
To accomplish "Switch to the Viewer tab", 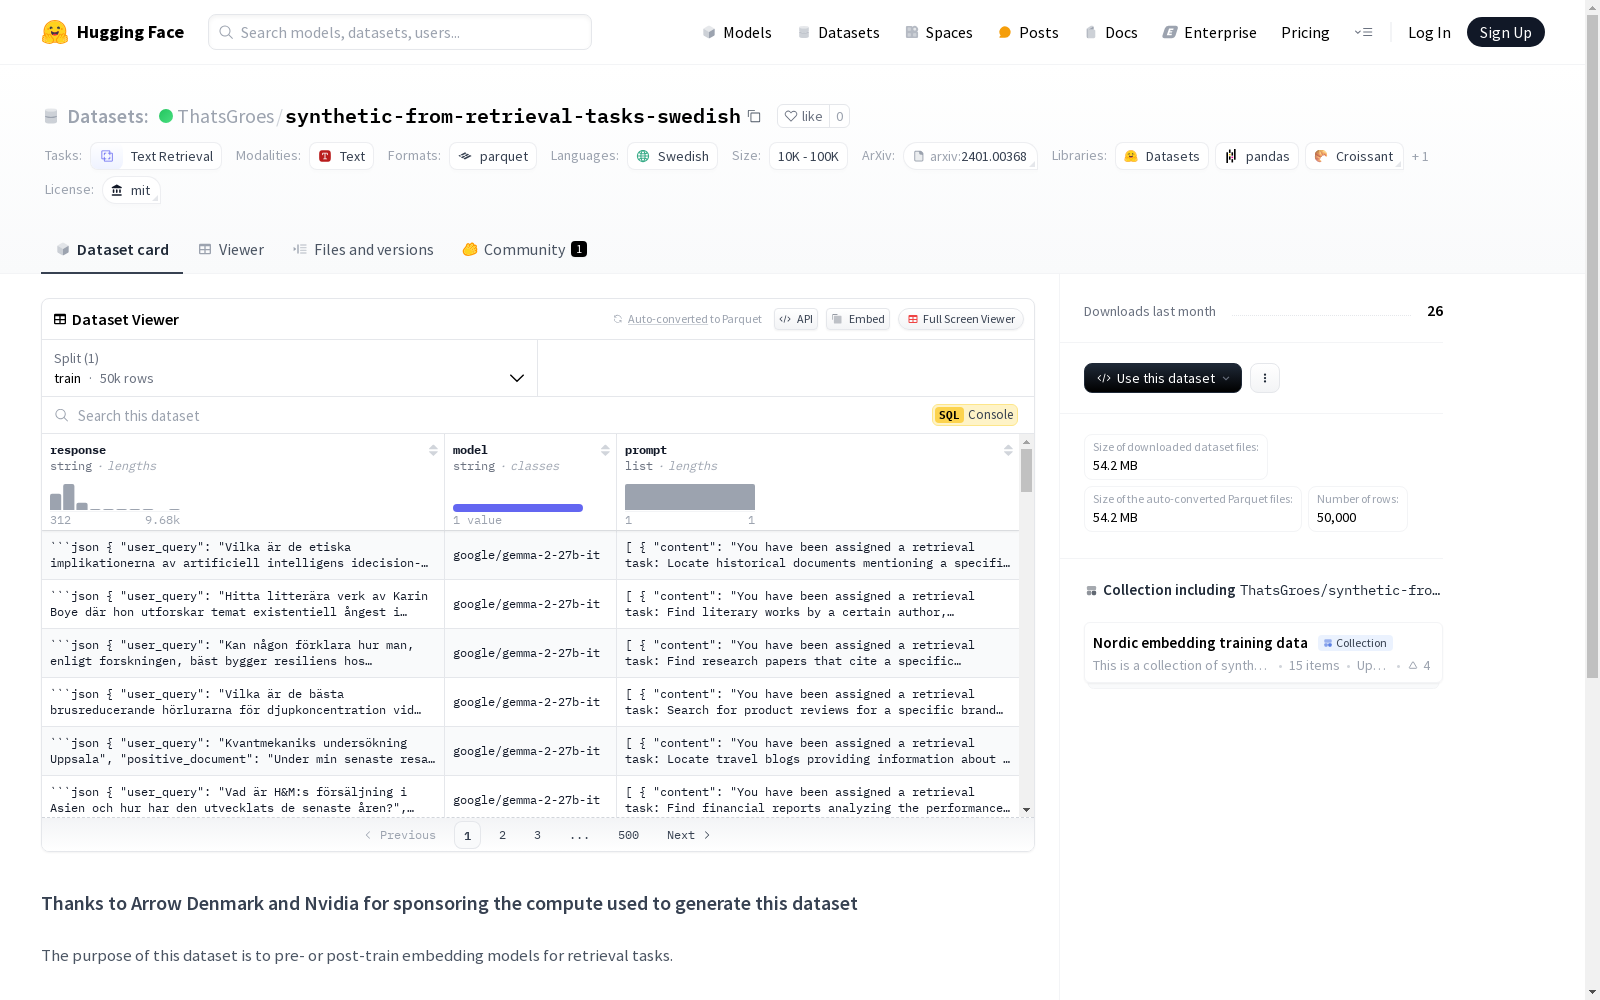I will tap(231, 250).
